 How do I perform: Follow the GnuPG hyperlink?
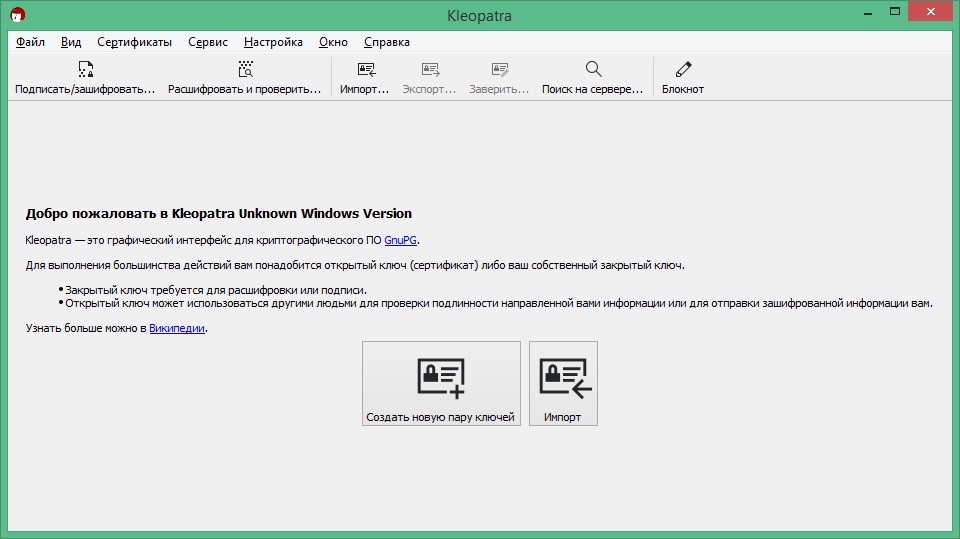pyautogui.click(x=400, y=240)
